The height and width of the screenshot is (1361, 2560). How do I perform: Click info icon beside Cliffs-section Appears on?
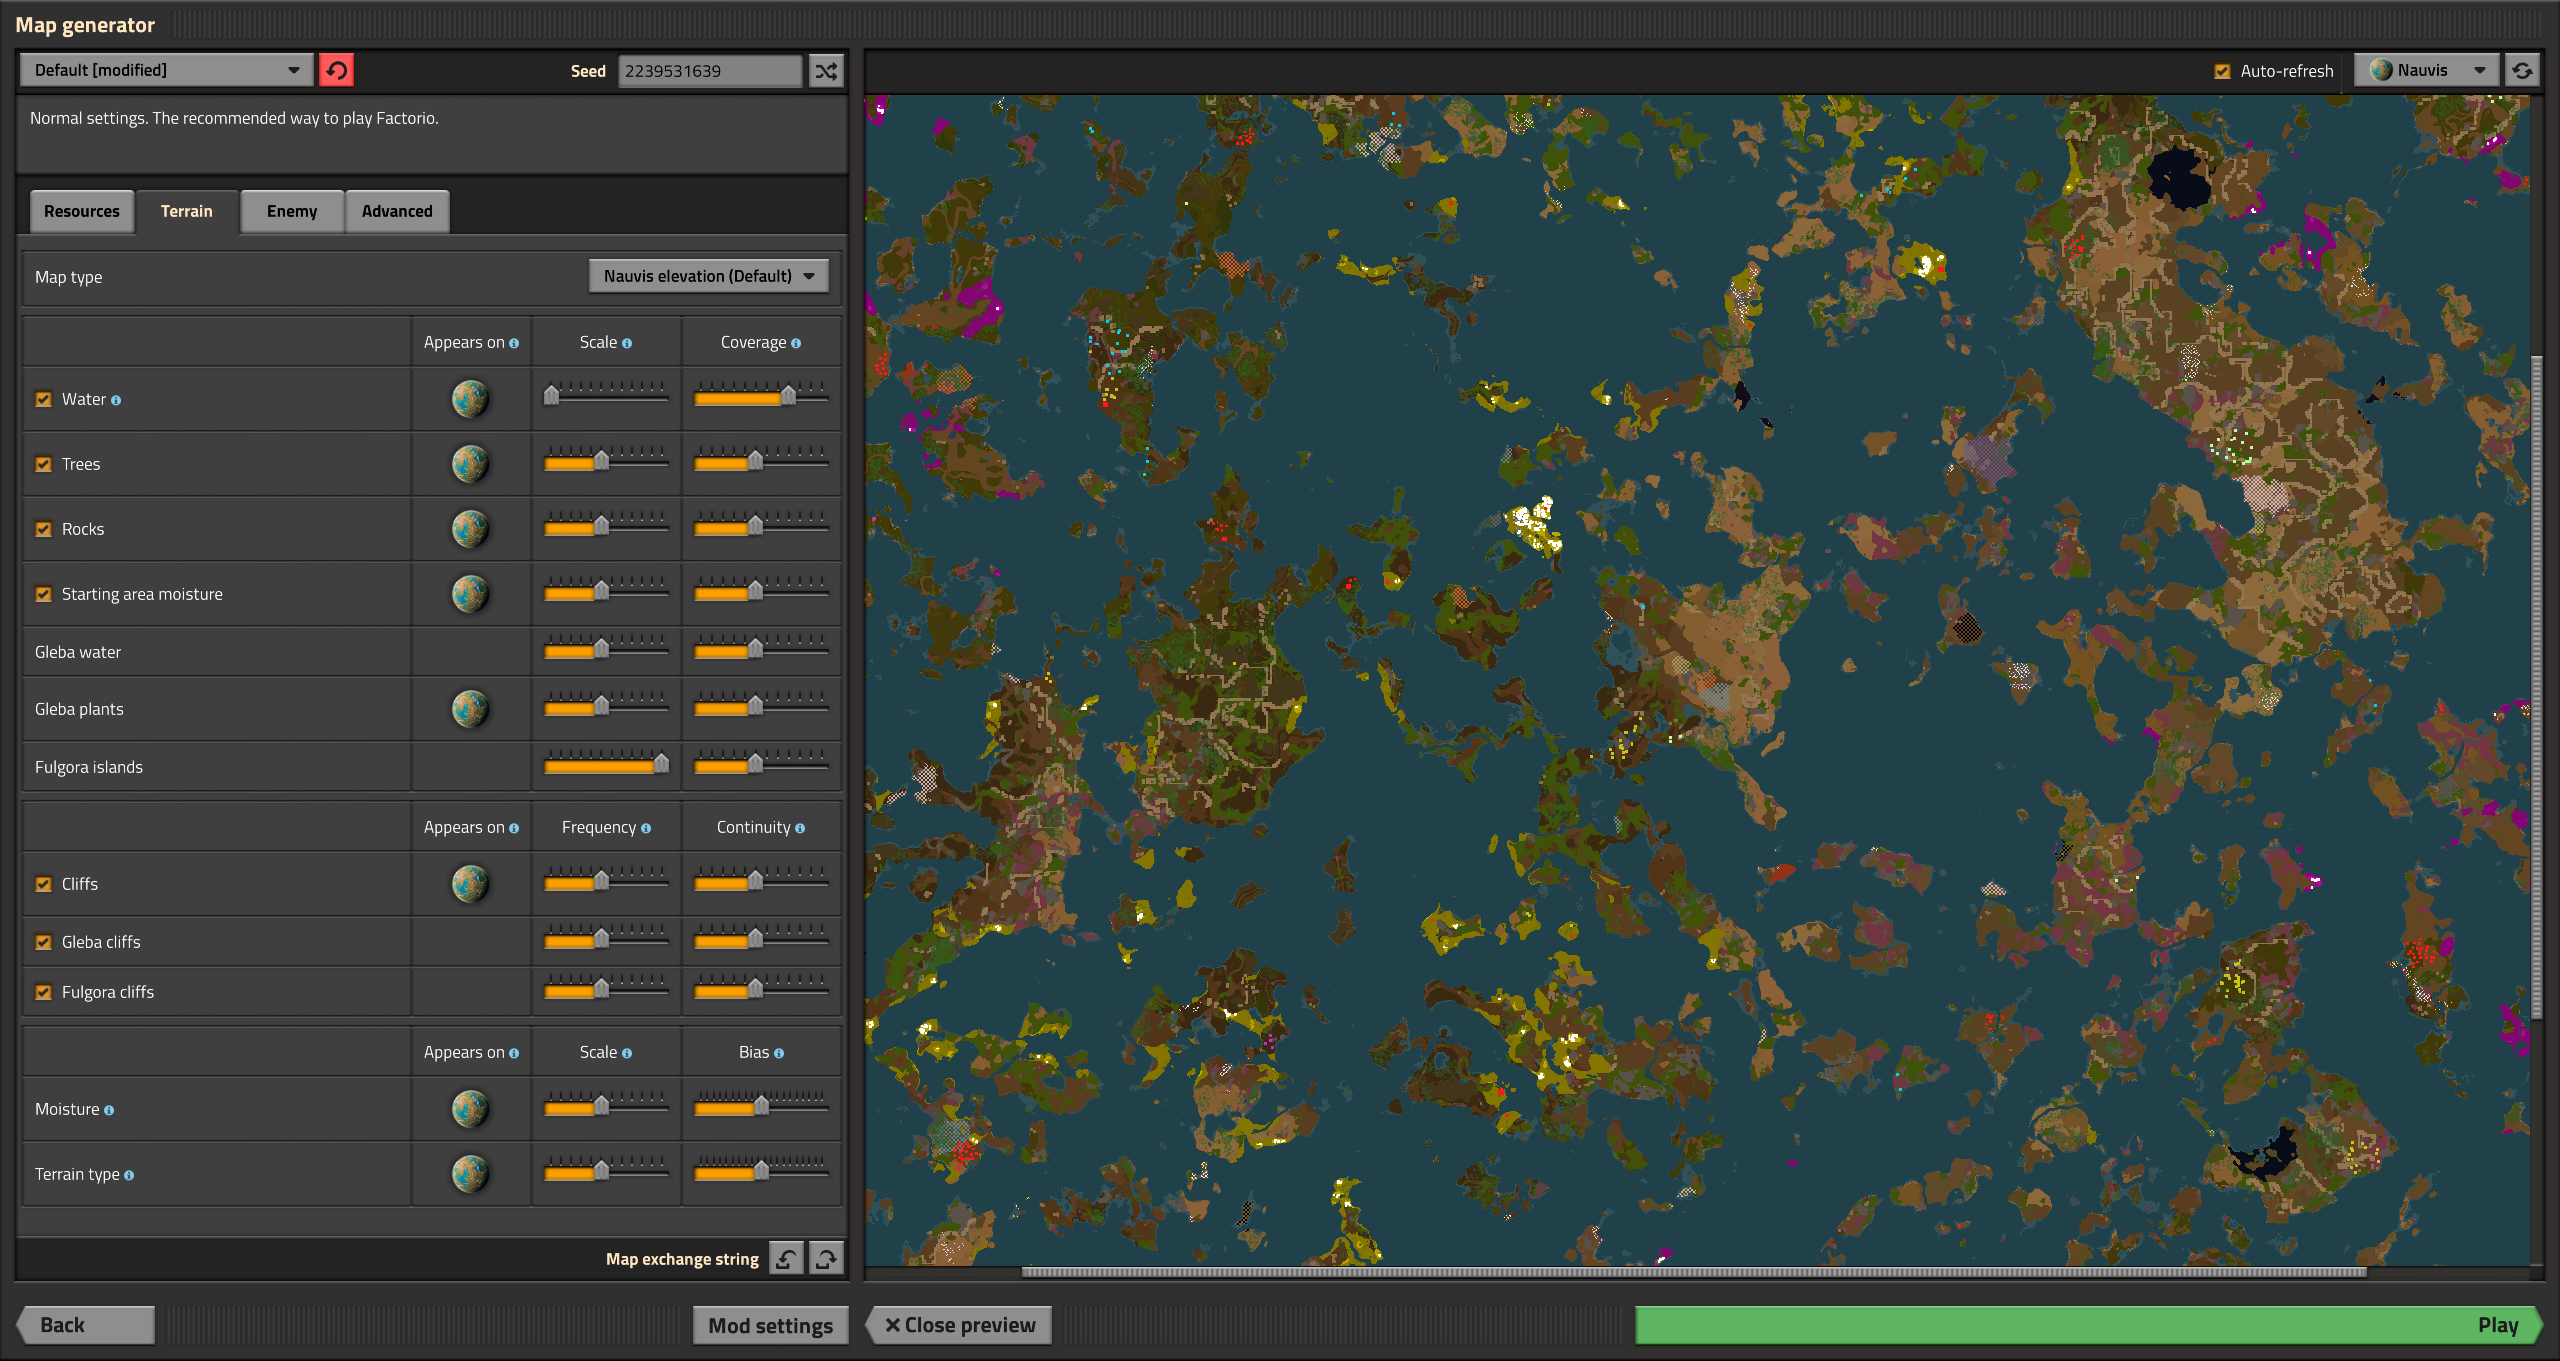[x=514, y=828]
